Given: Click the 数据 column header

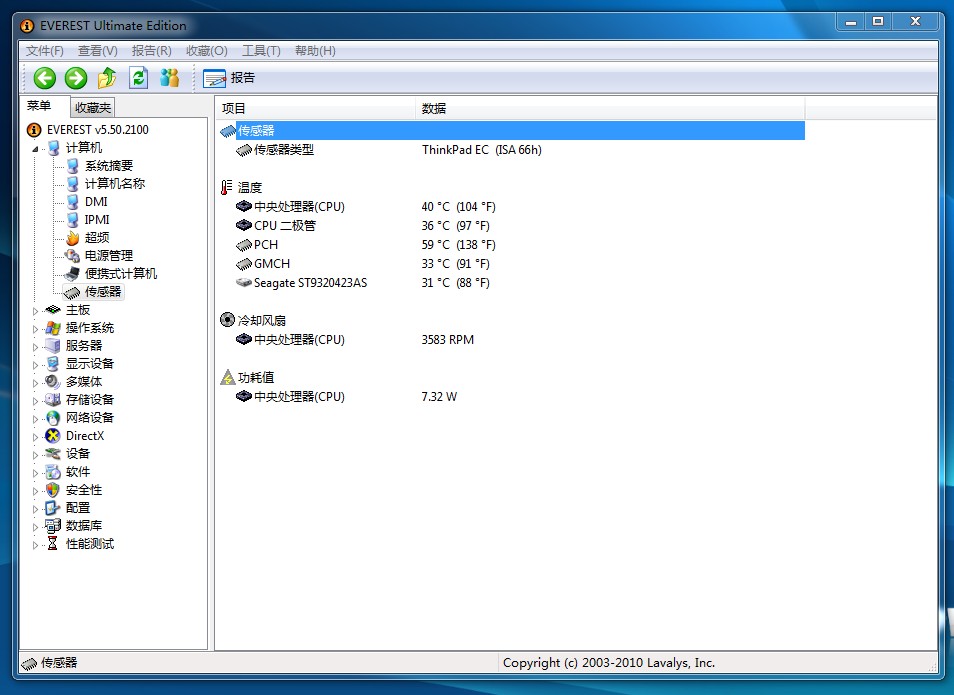Looking at the screenshot, I should (610, 108).
